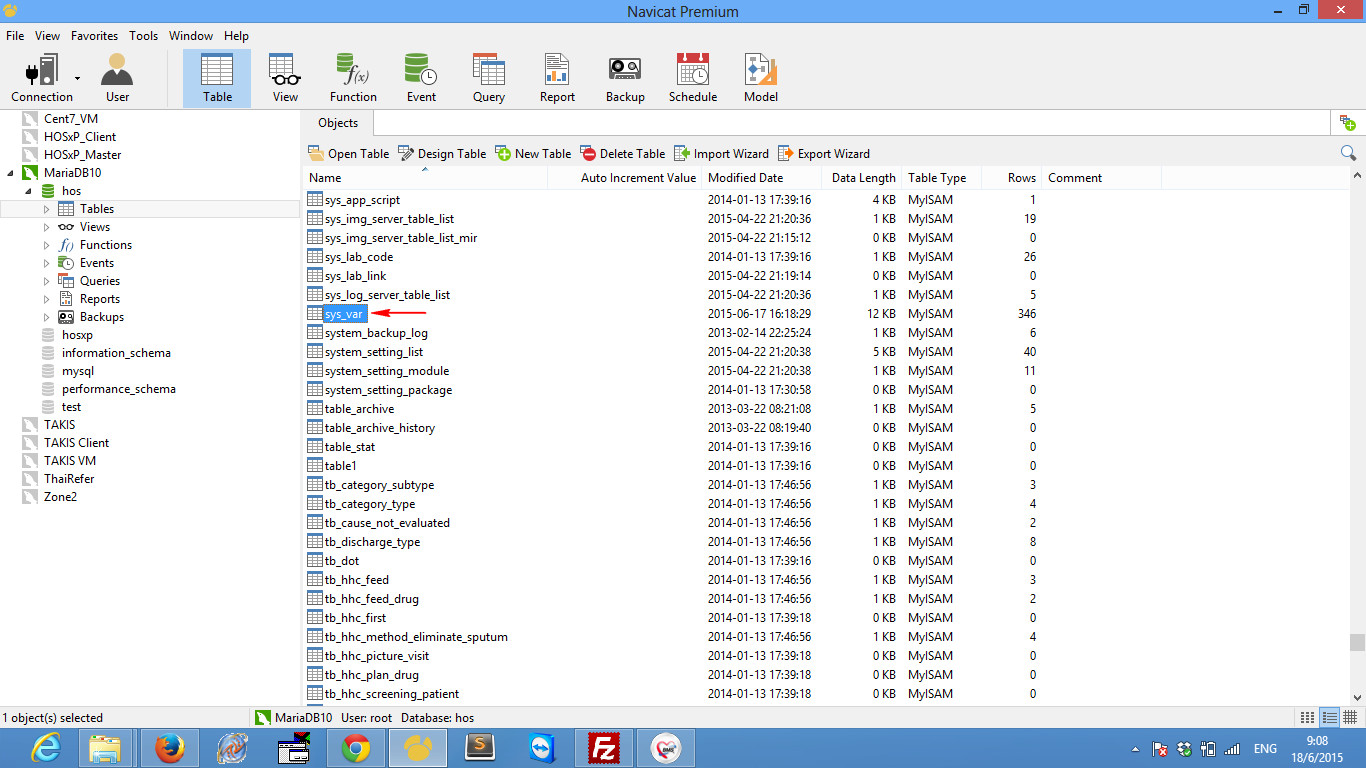This screenshot has width=1366, height=768.
Task: Click the search magnifier icon
Action: coord(1348,153)
